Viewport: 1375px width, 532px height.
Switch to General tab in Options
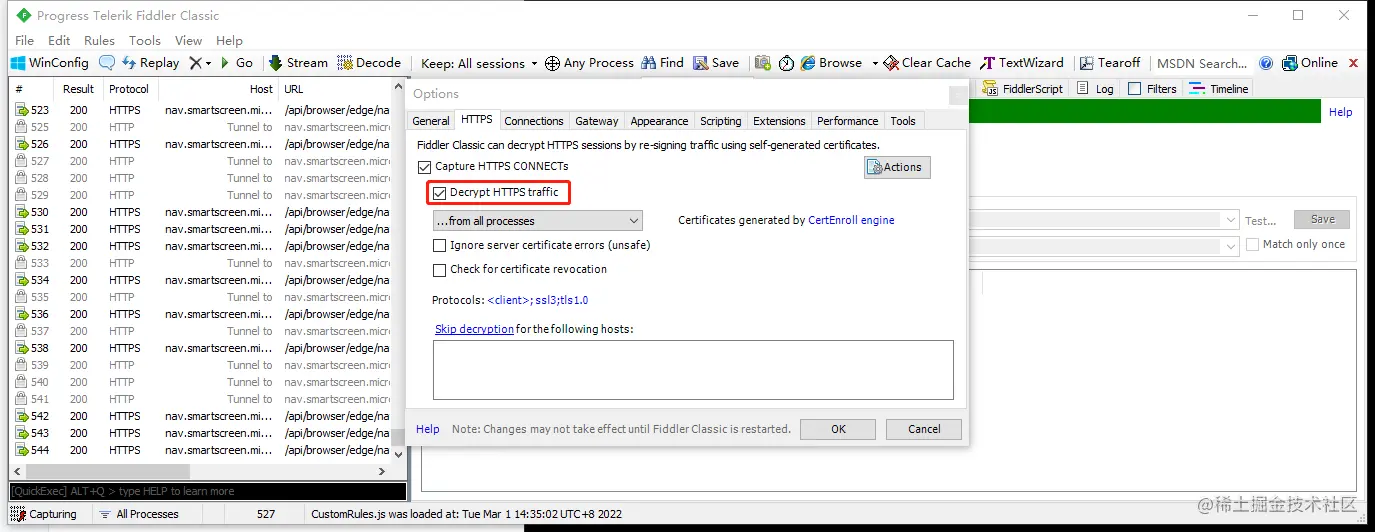pyautogui.click(x=431, y=121)
